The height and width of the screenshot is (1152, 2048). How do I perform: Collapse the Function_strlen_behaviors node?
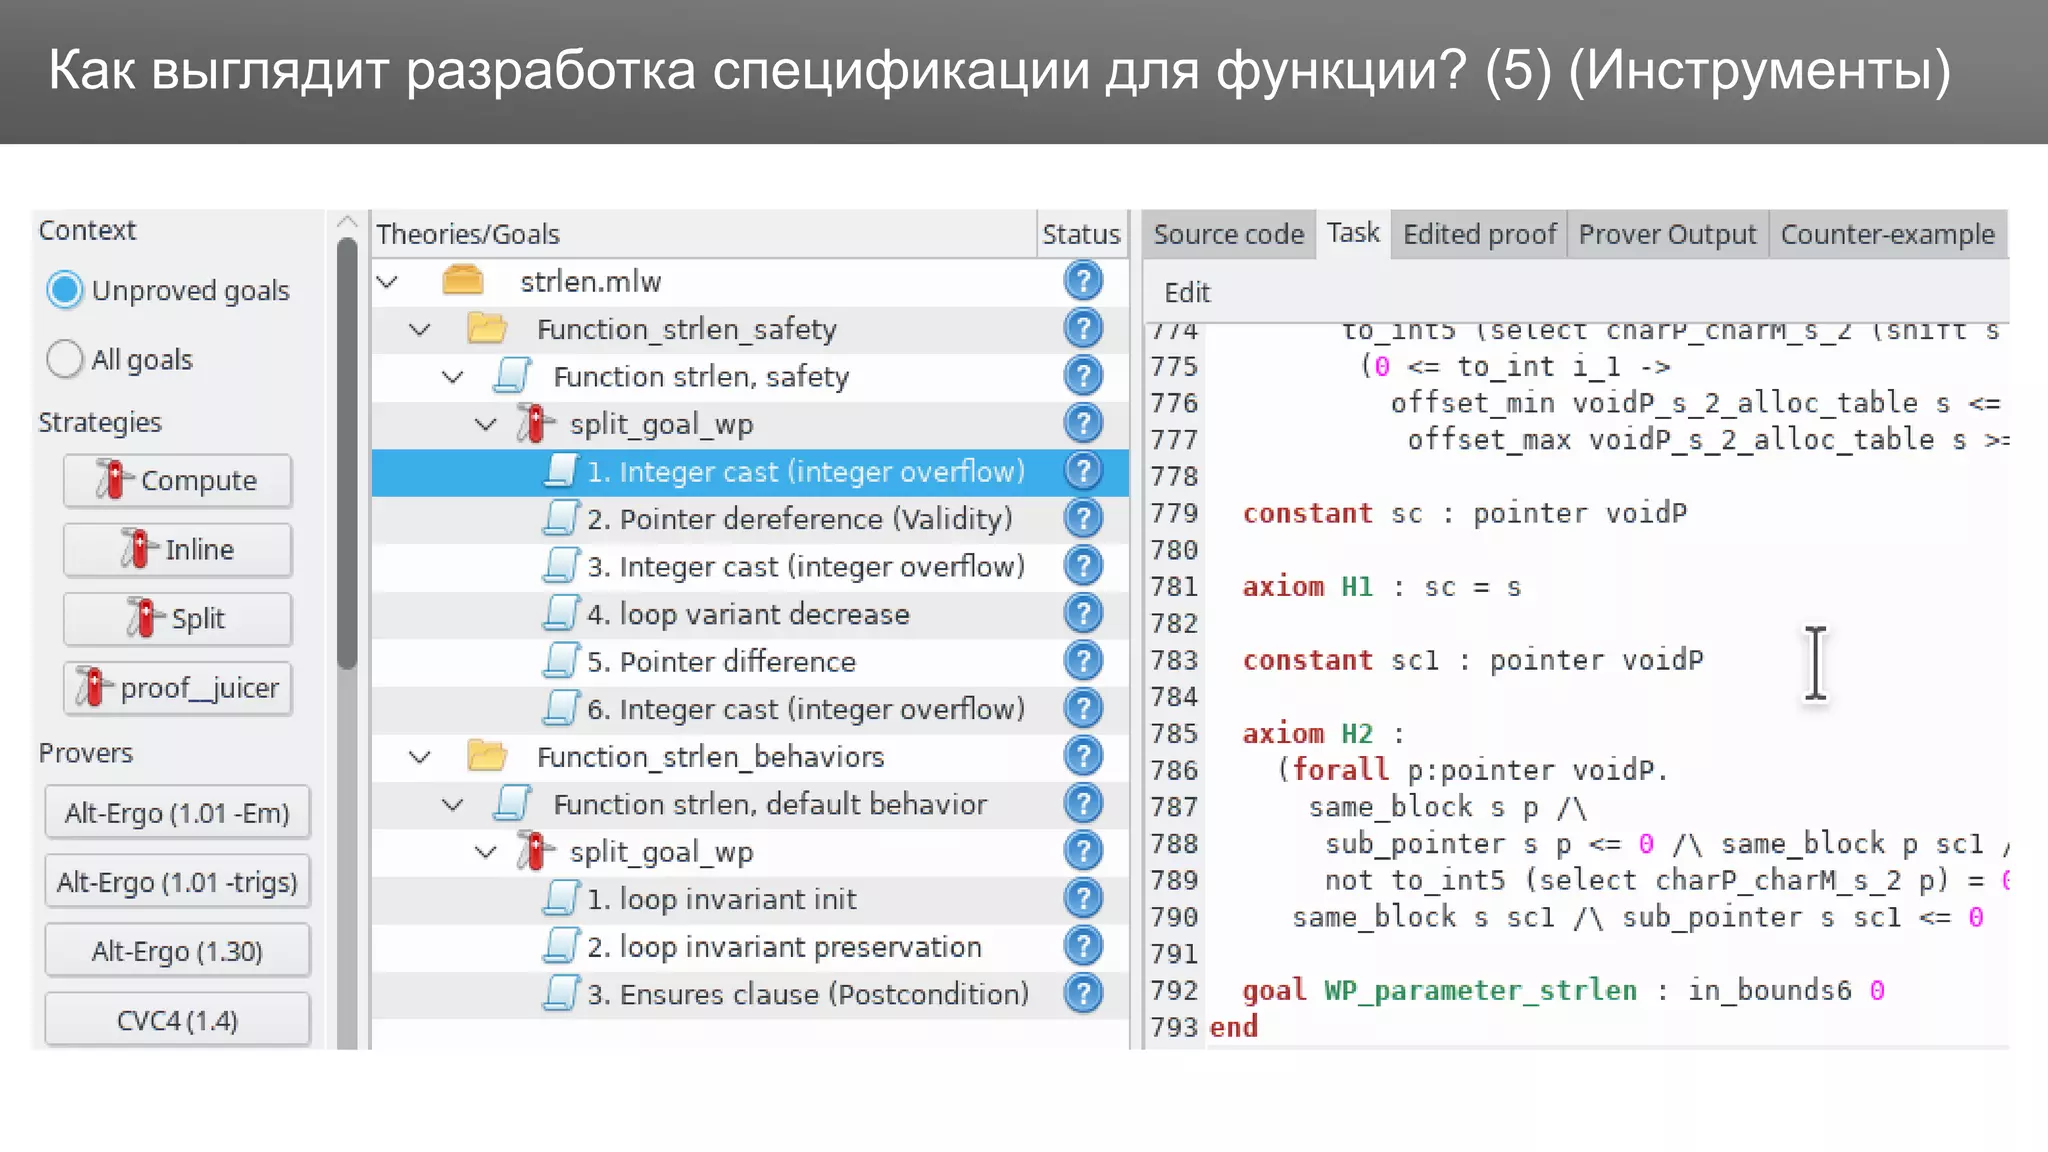(x=420, y=757)
